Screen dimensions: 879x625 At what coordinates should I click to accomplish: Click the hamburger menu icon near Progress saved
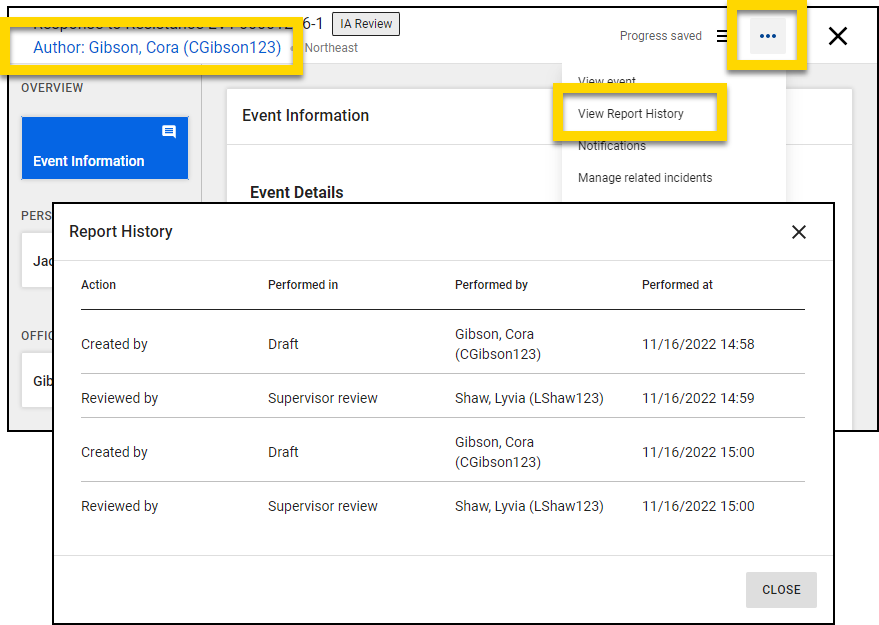tap(723, 35)
